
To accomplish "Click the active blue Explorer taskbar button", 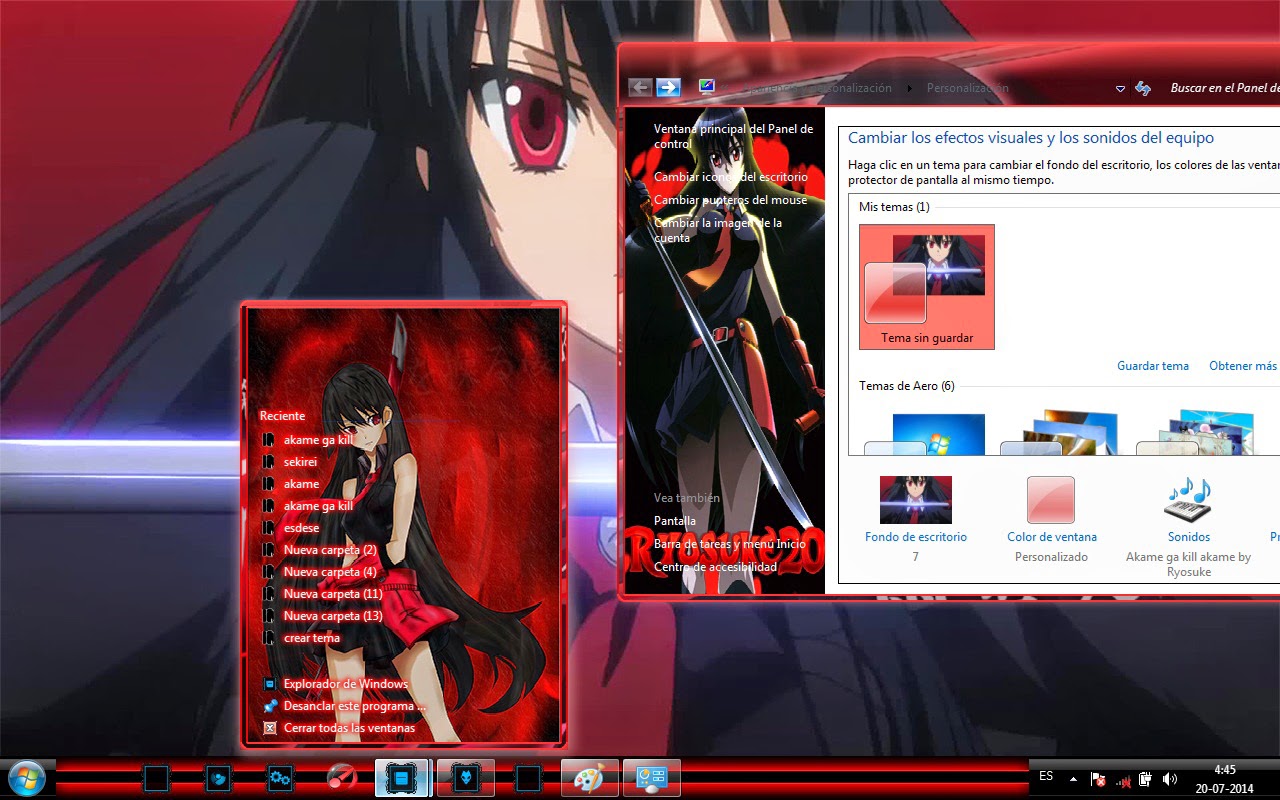I will point(402,778).
